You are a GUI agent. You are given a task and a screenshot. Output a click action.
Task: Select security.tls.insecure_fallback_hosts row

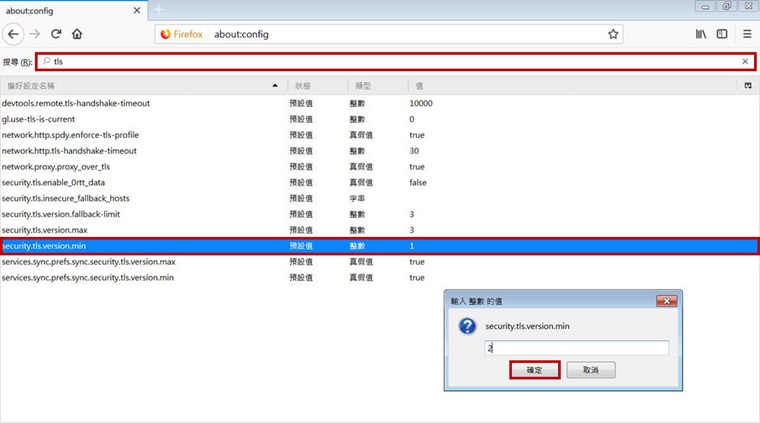point(380,198)
